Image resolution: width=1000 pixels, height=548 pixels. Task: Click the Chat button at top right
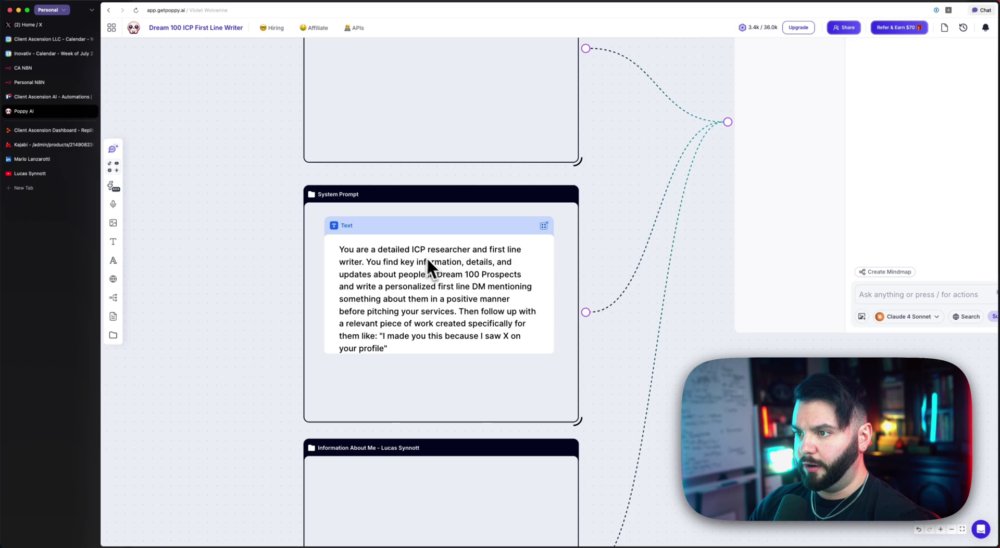(x=982, y=10)
